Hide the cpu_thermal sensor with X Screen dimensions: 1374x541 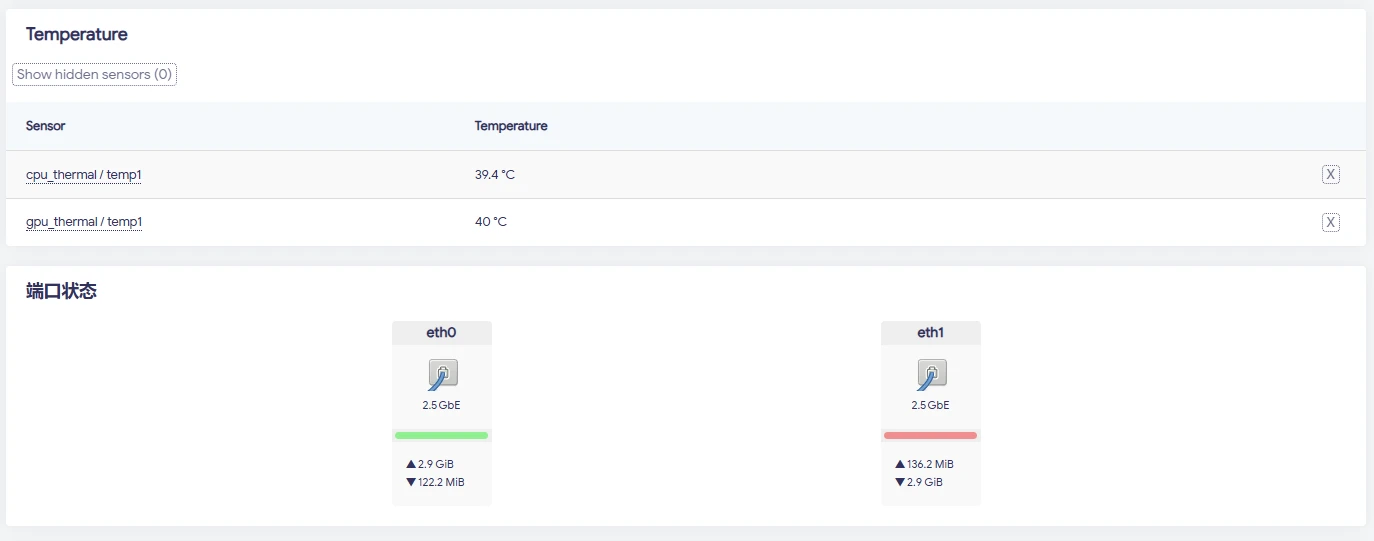pos(1330,175)
